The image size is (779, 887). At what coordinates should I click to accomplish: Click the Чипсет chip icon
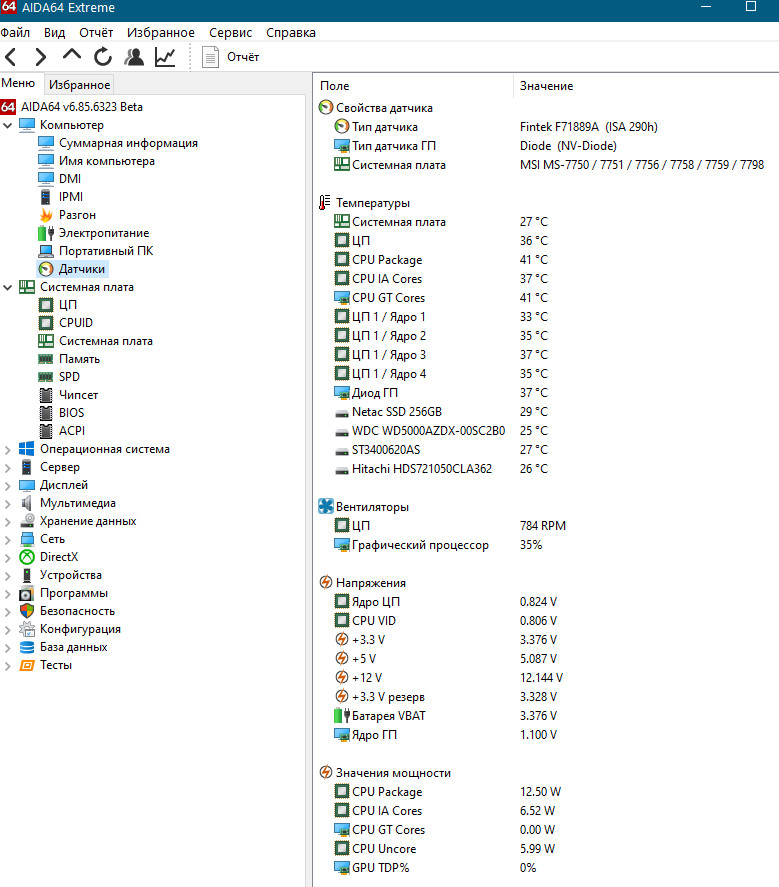tap(46, 395)
